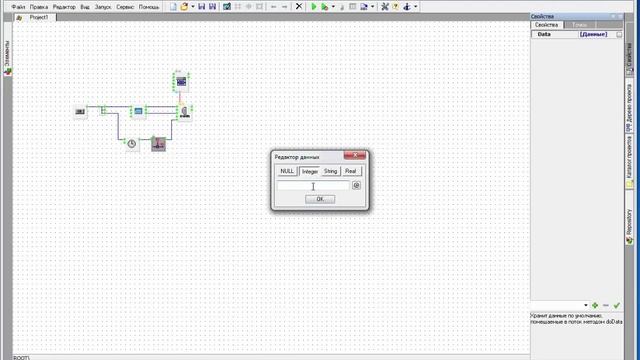Expand the arrow next to the open folder icon
This screenshot has width=640, height=360.
[x=193, y=7]
